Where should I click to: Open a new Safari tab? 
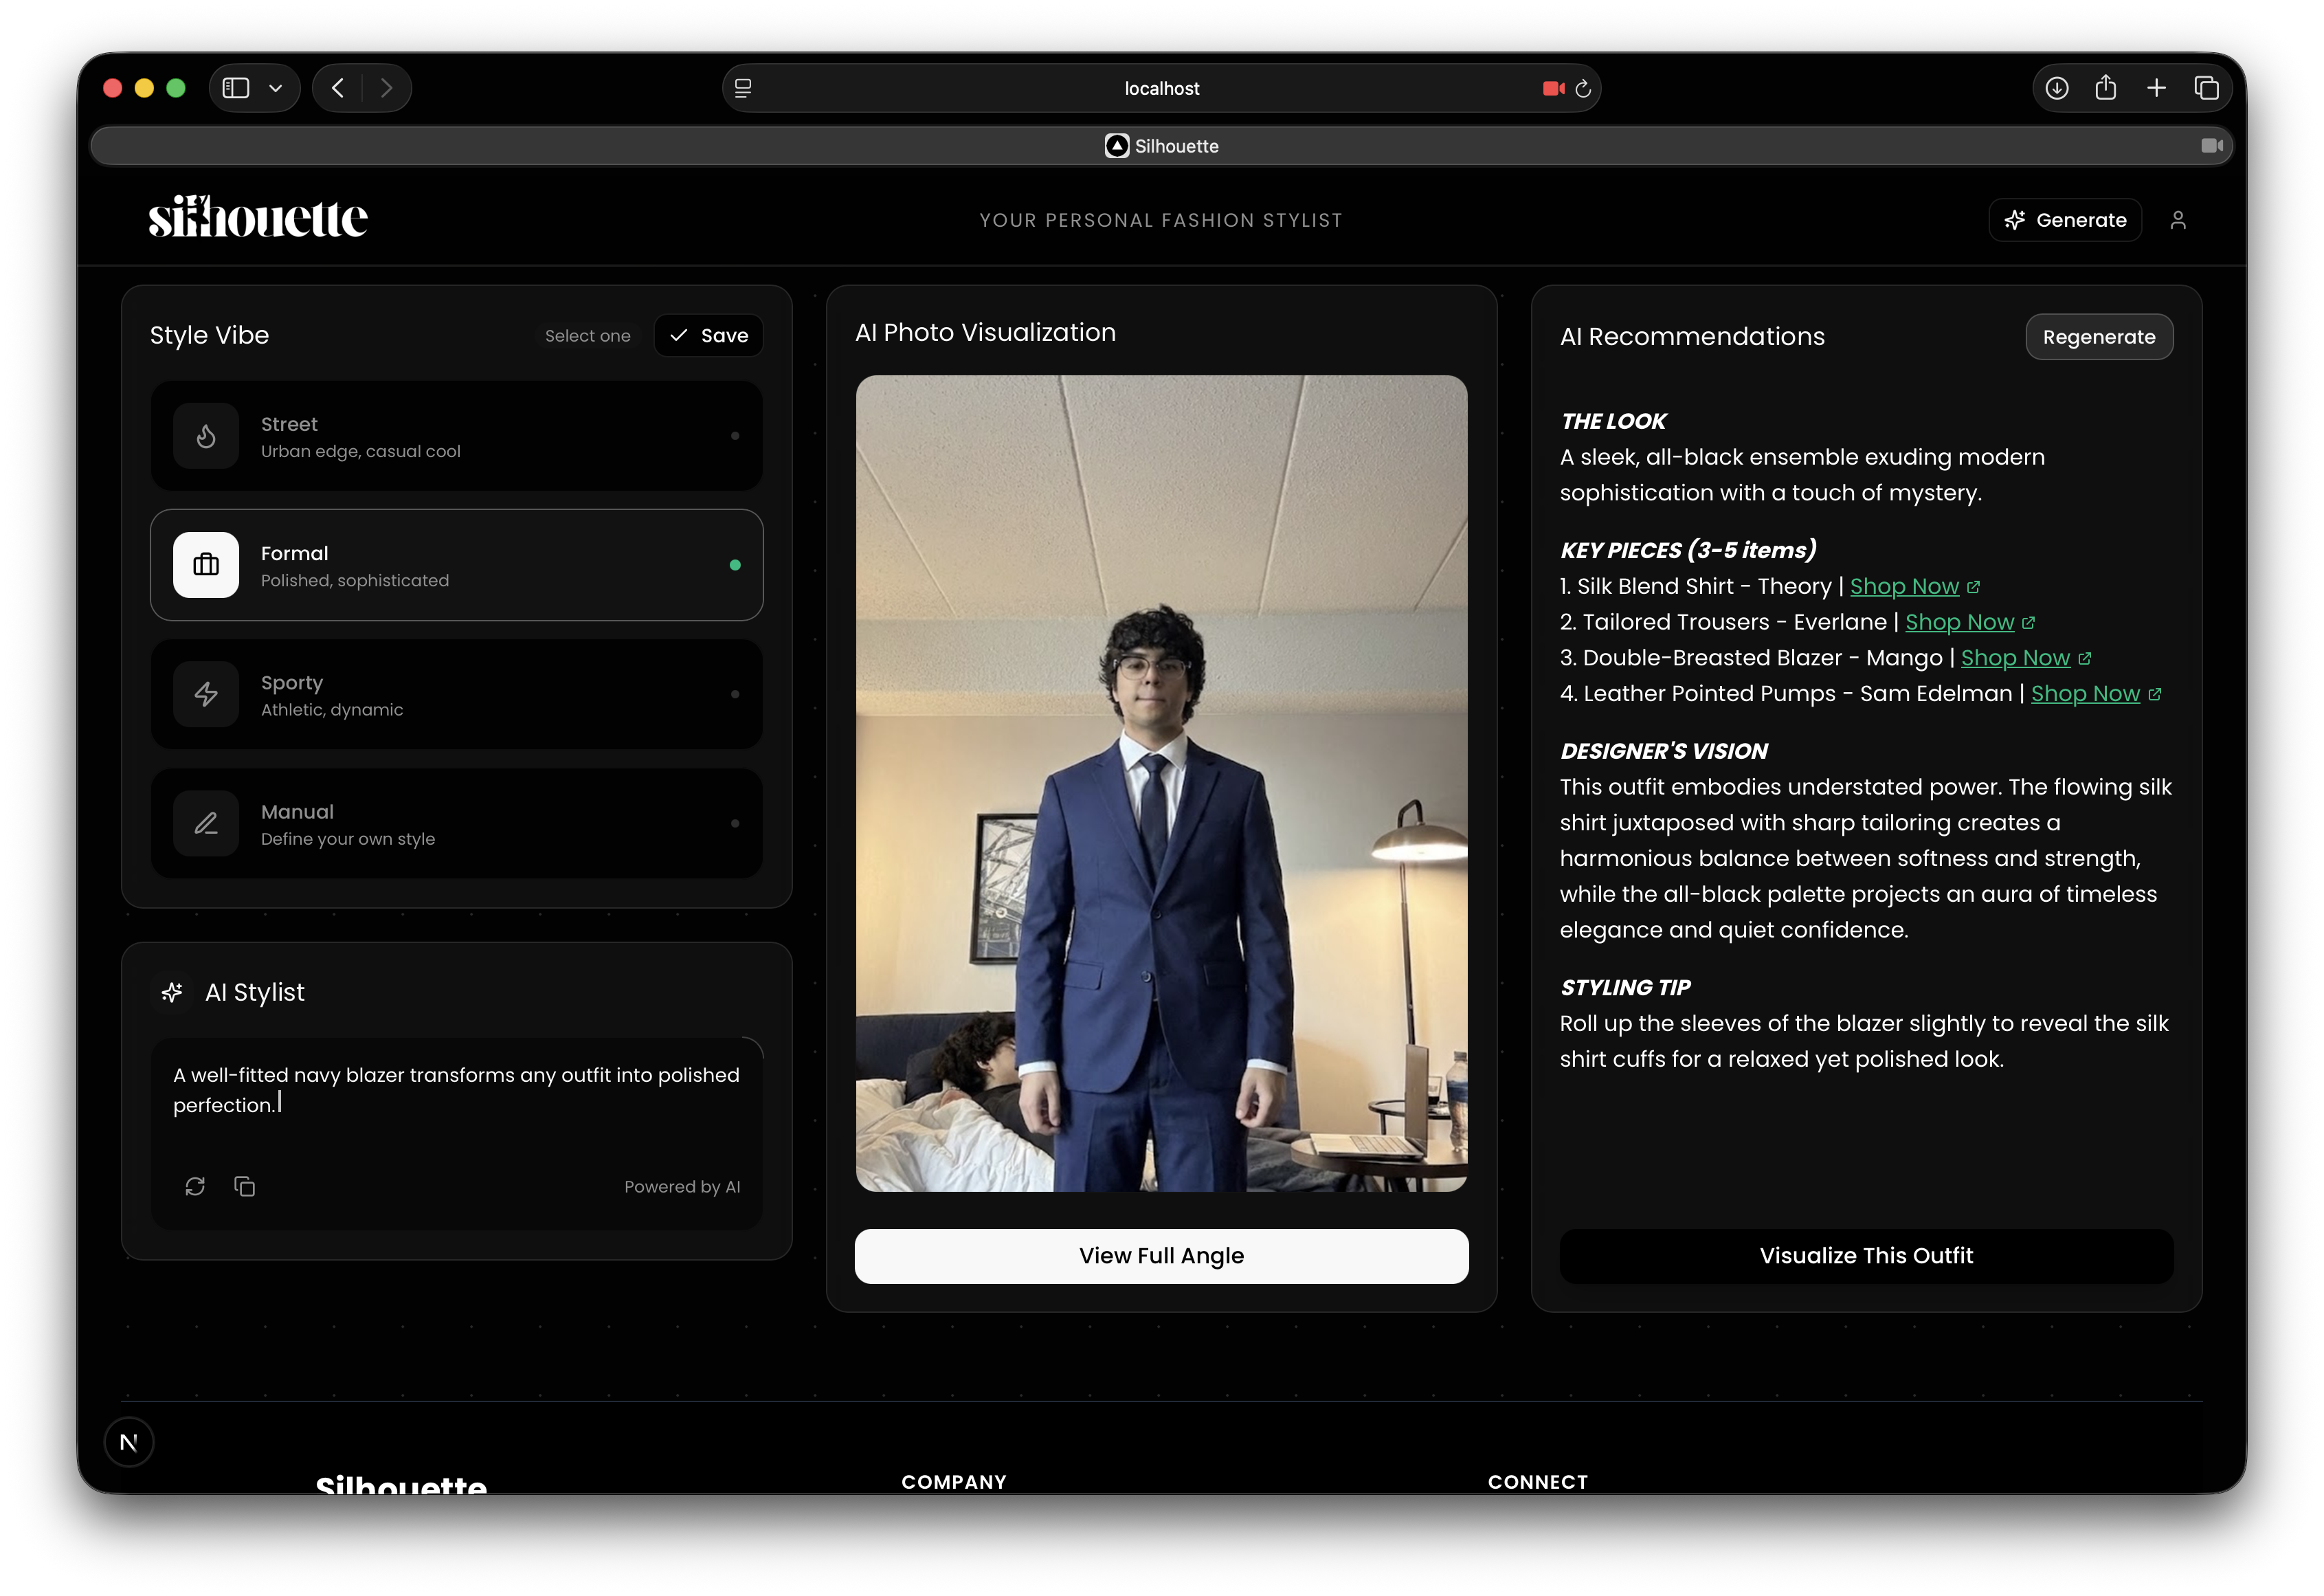pos(2156,88)
